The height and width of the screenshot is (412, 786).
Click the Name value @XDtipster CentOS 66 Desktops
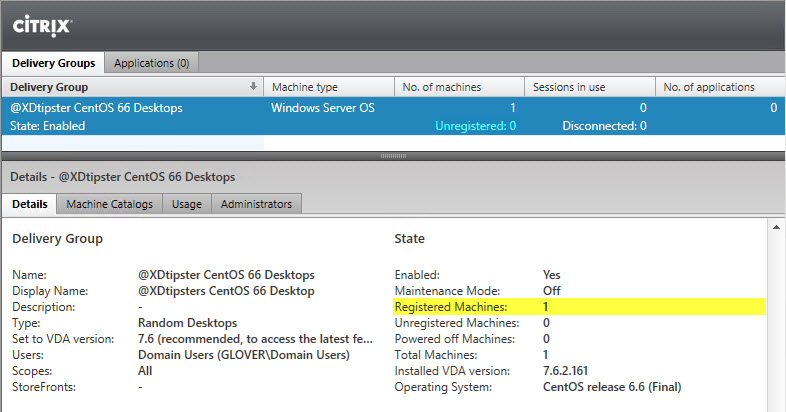pyautogui.click(x=226, y=275)
